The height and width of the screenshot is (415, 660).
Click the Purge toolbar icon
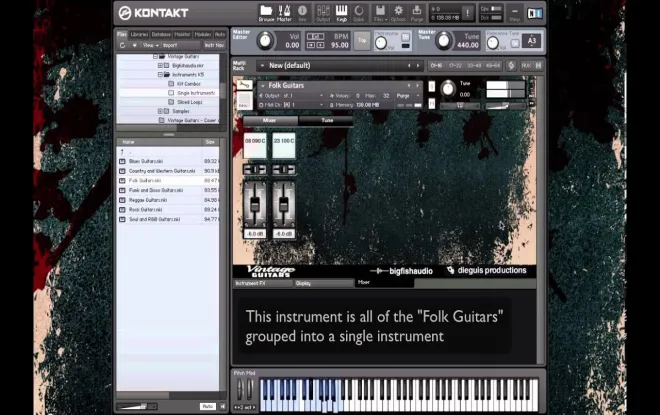point(417,13)
